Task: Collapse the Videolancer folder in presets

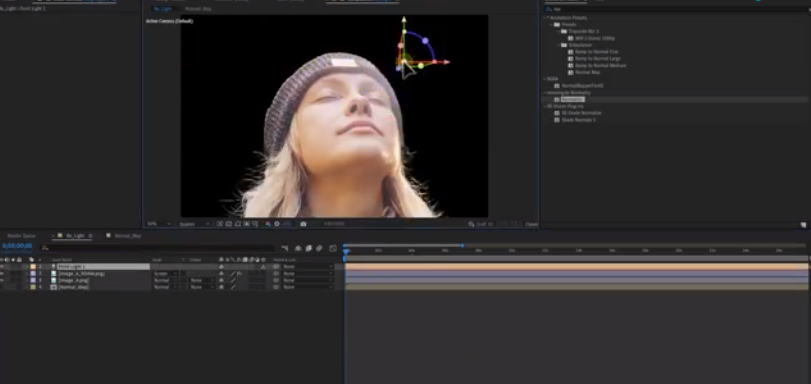Action: [x=559, y=45]
